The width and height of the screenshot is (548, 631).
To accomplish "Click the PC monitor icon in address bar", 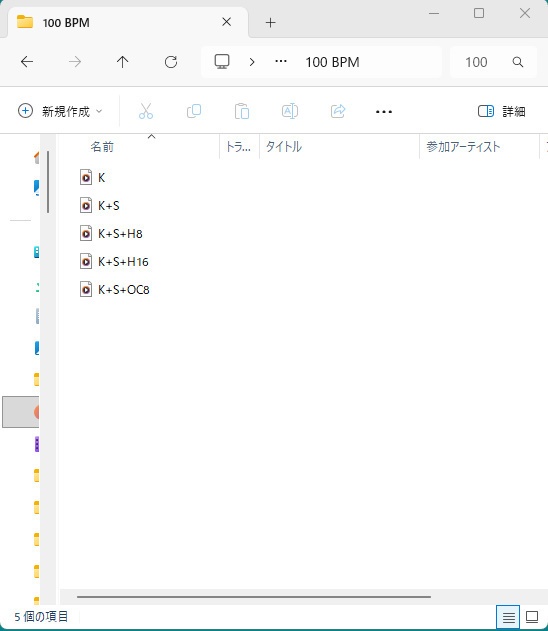I will point(222,62).
